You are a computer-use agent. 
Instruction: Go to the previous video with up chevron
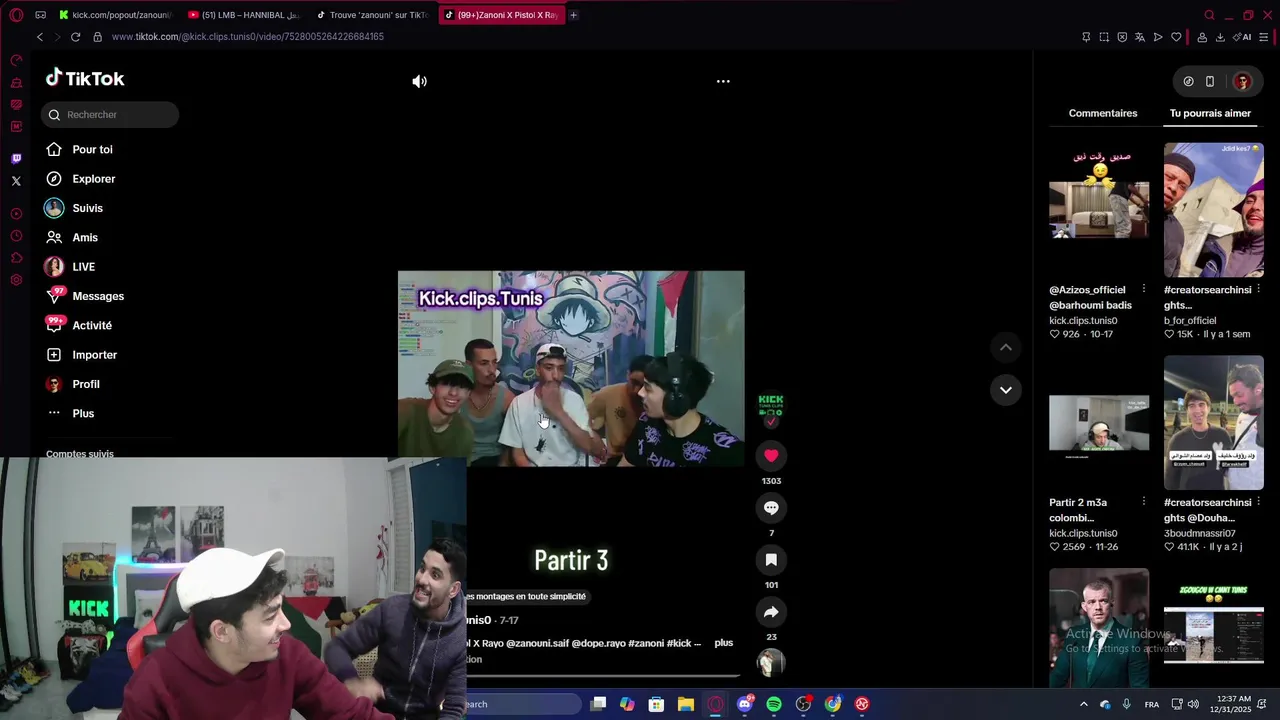pos(1006,347)
